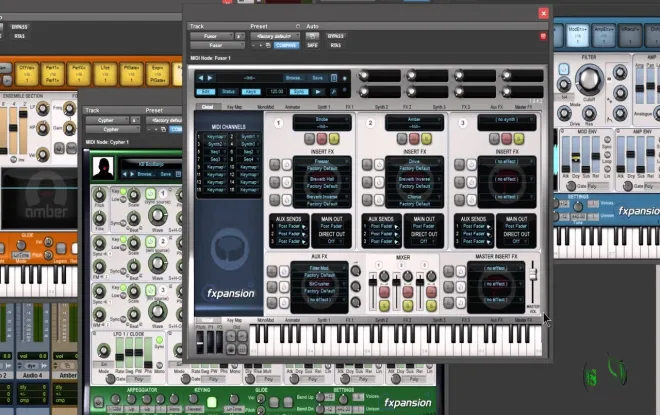This screenshot has width=660, height=415.
Task: Solo Synth slot 3 with yellow button
Action: coord(519,138)
